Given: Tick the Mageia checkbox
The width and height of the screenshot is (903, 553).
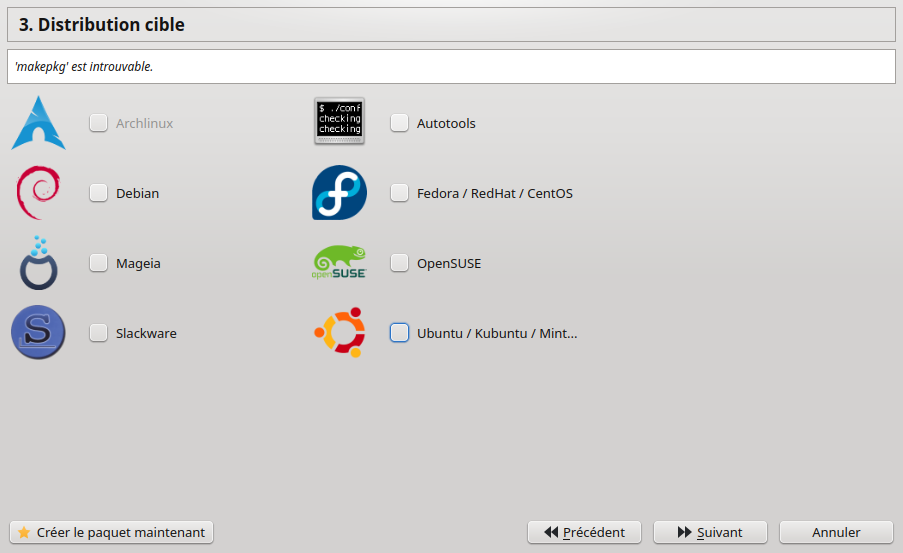Looking at the screenshot, I should (98, 263).
